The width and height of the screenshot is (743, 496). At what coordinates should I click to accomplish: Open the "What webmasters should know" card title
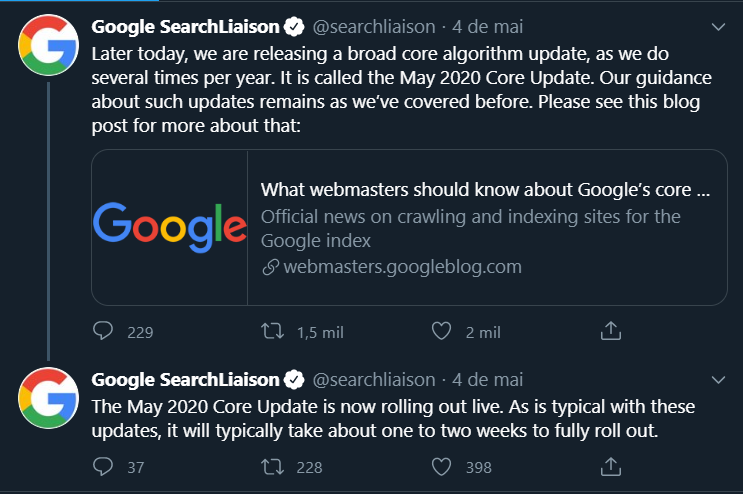coord(485,190)
